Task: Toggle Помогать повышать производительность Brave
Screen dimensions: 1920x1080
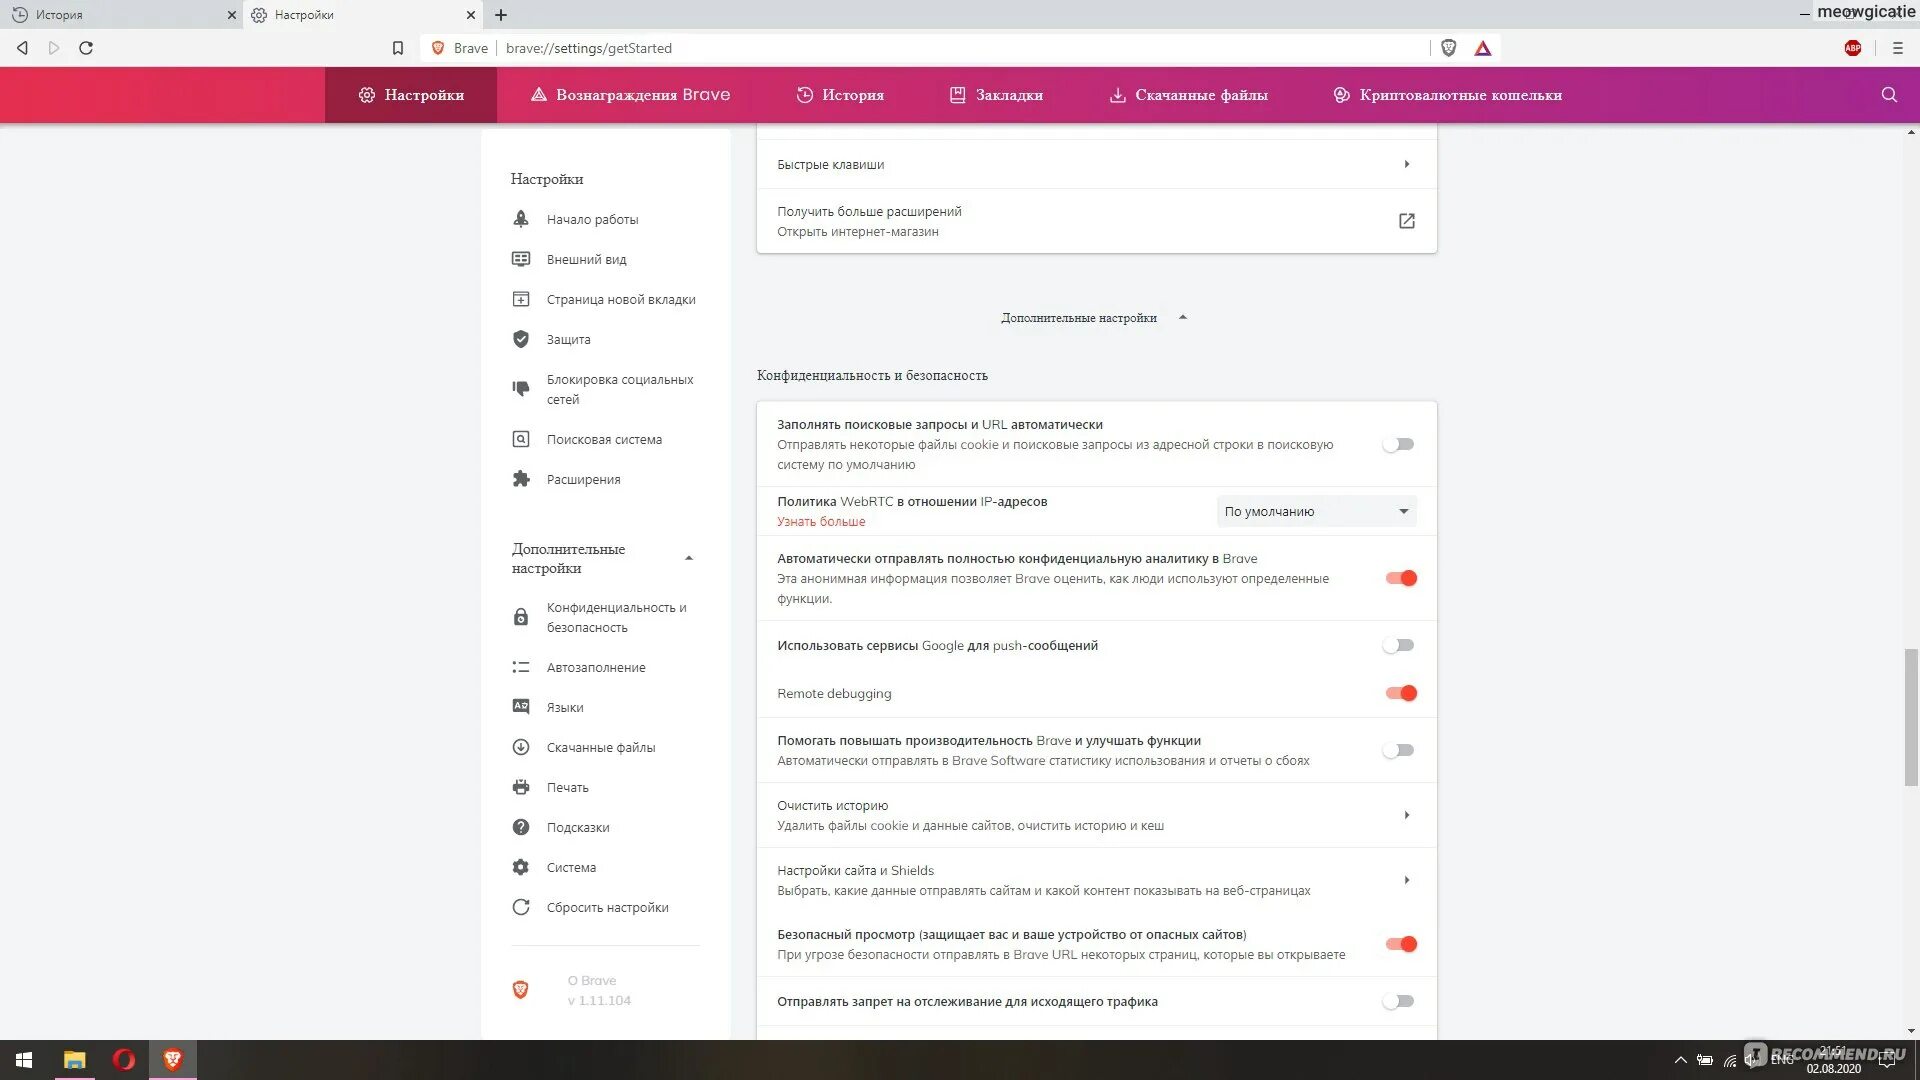Action: coord(1399,750)
